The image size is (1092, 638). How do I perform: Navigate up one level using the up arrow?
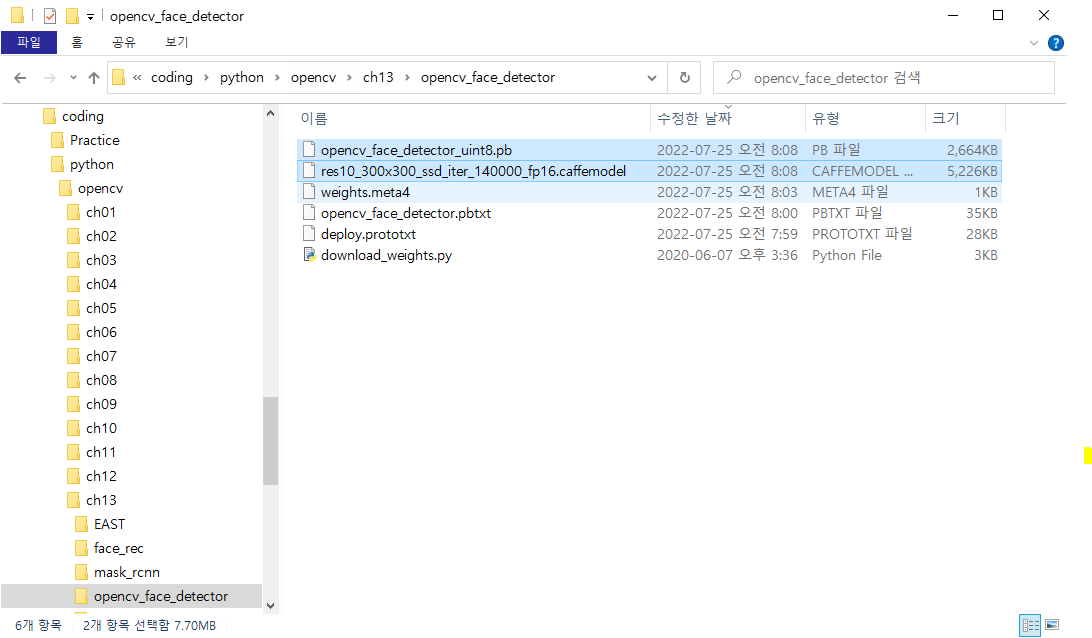[x=94, y=77]
